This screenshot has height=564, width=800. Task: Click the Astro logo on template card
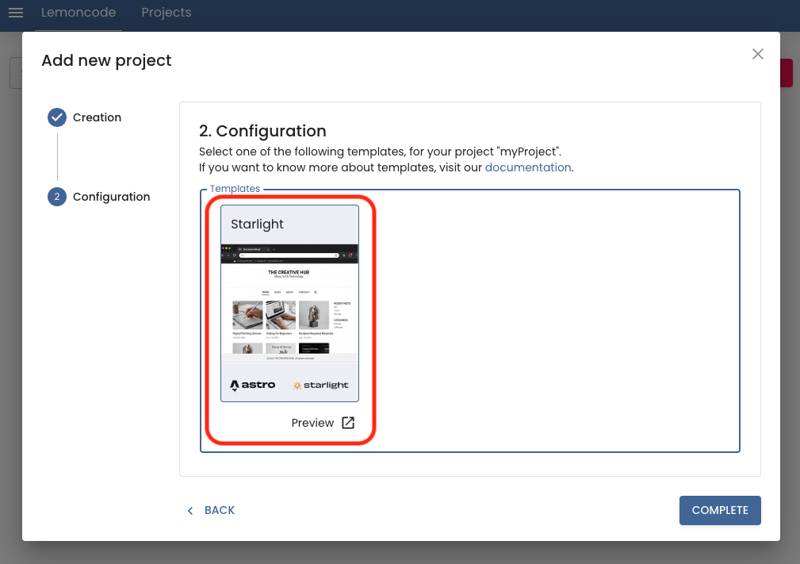(x=252, y=385)
